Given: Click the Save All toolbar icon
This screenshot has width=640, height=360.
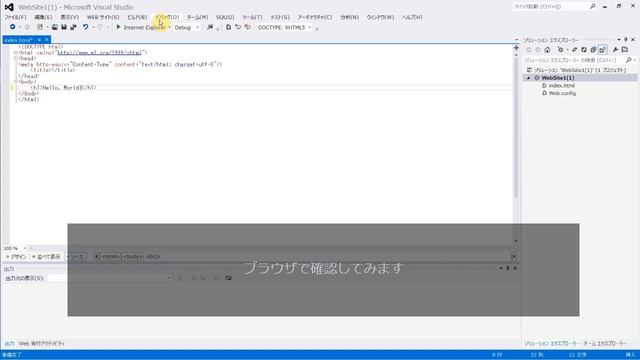Looking at the screenshot, I should coord(73,27).
